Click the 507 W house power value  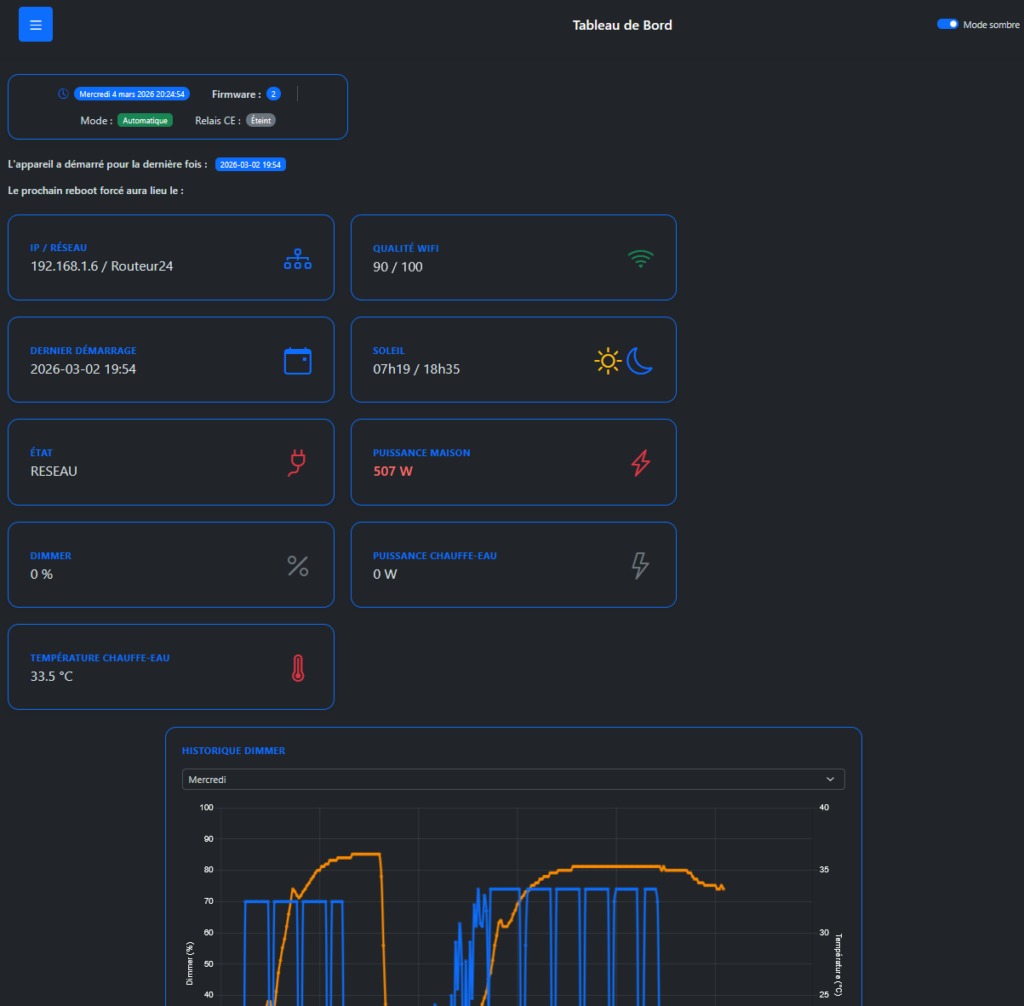tap(393, 471)
